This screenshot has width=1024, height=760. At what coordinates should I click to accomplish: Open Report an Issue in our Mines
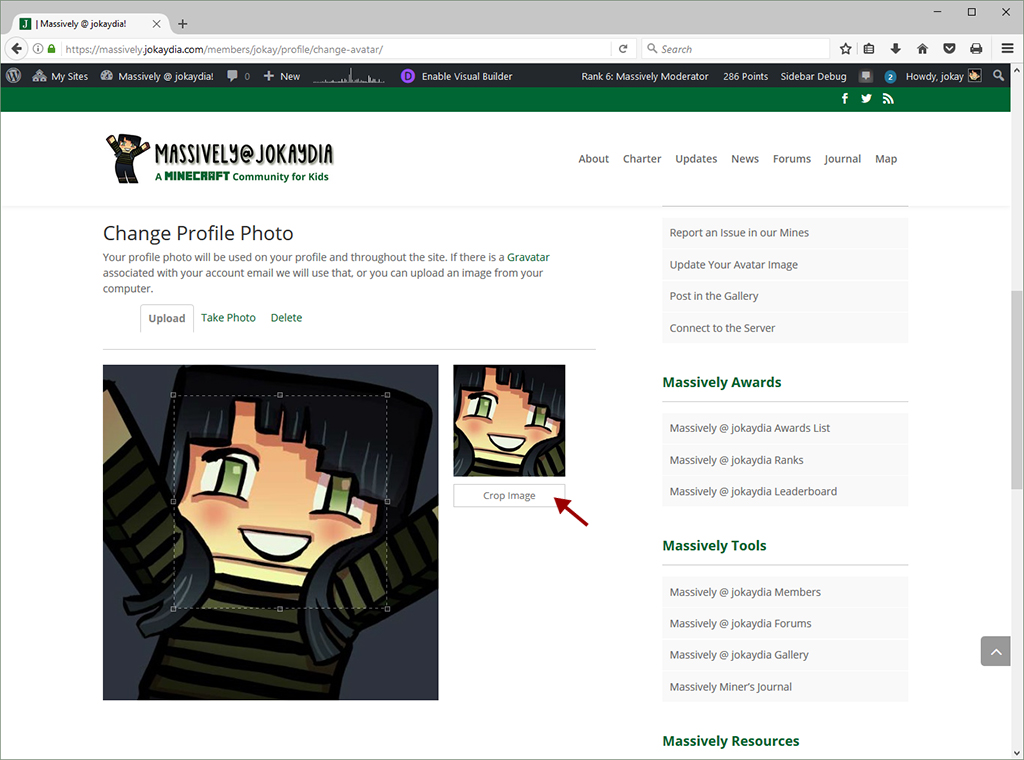pyautogui.click(x=785, y=232)
